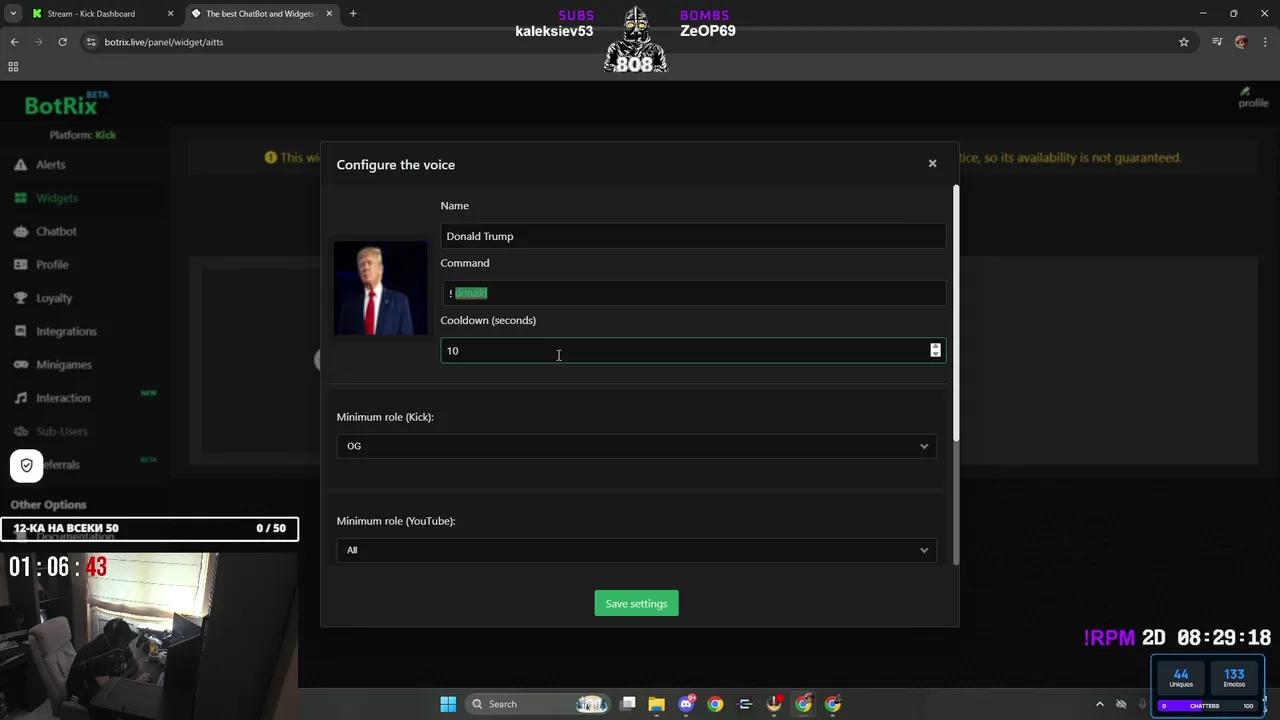Click the dialog vertical scrollbar
Image resolution: width=1280 pixels, height=720 pixels.
click(956, 312)
